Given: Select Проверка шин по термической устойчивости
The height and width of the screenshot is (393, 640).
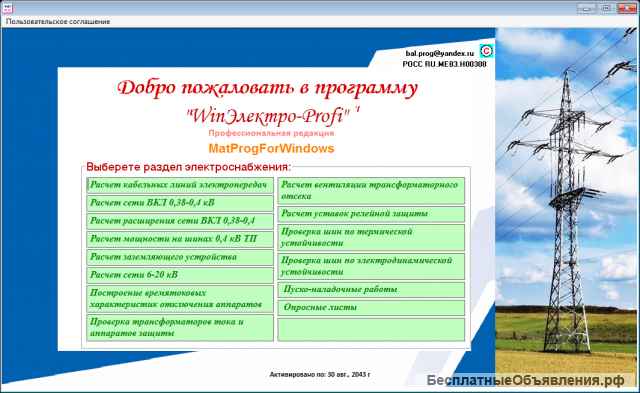Looking at the screenshot, I should [x=371, y=238].
